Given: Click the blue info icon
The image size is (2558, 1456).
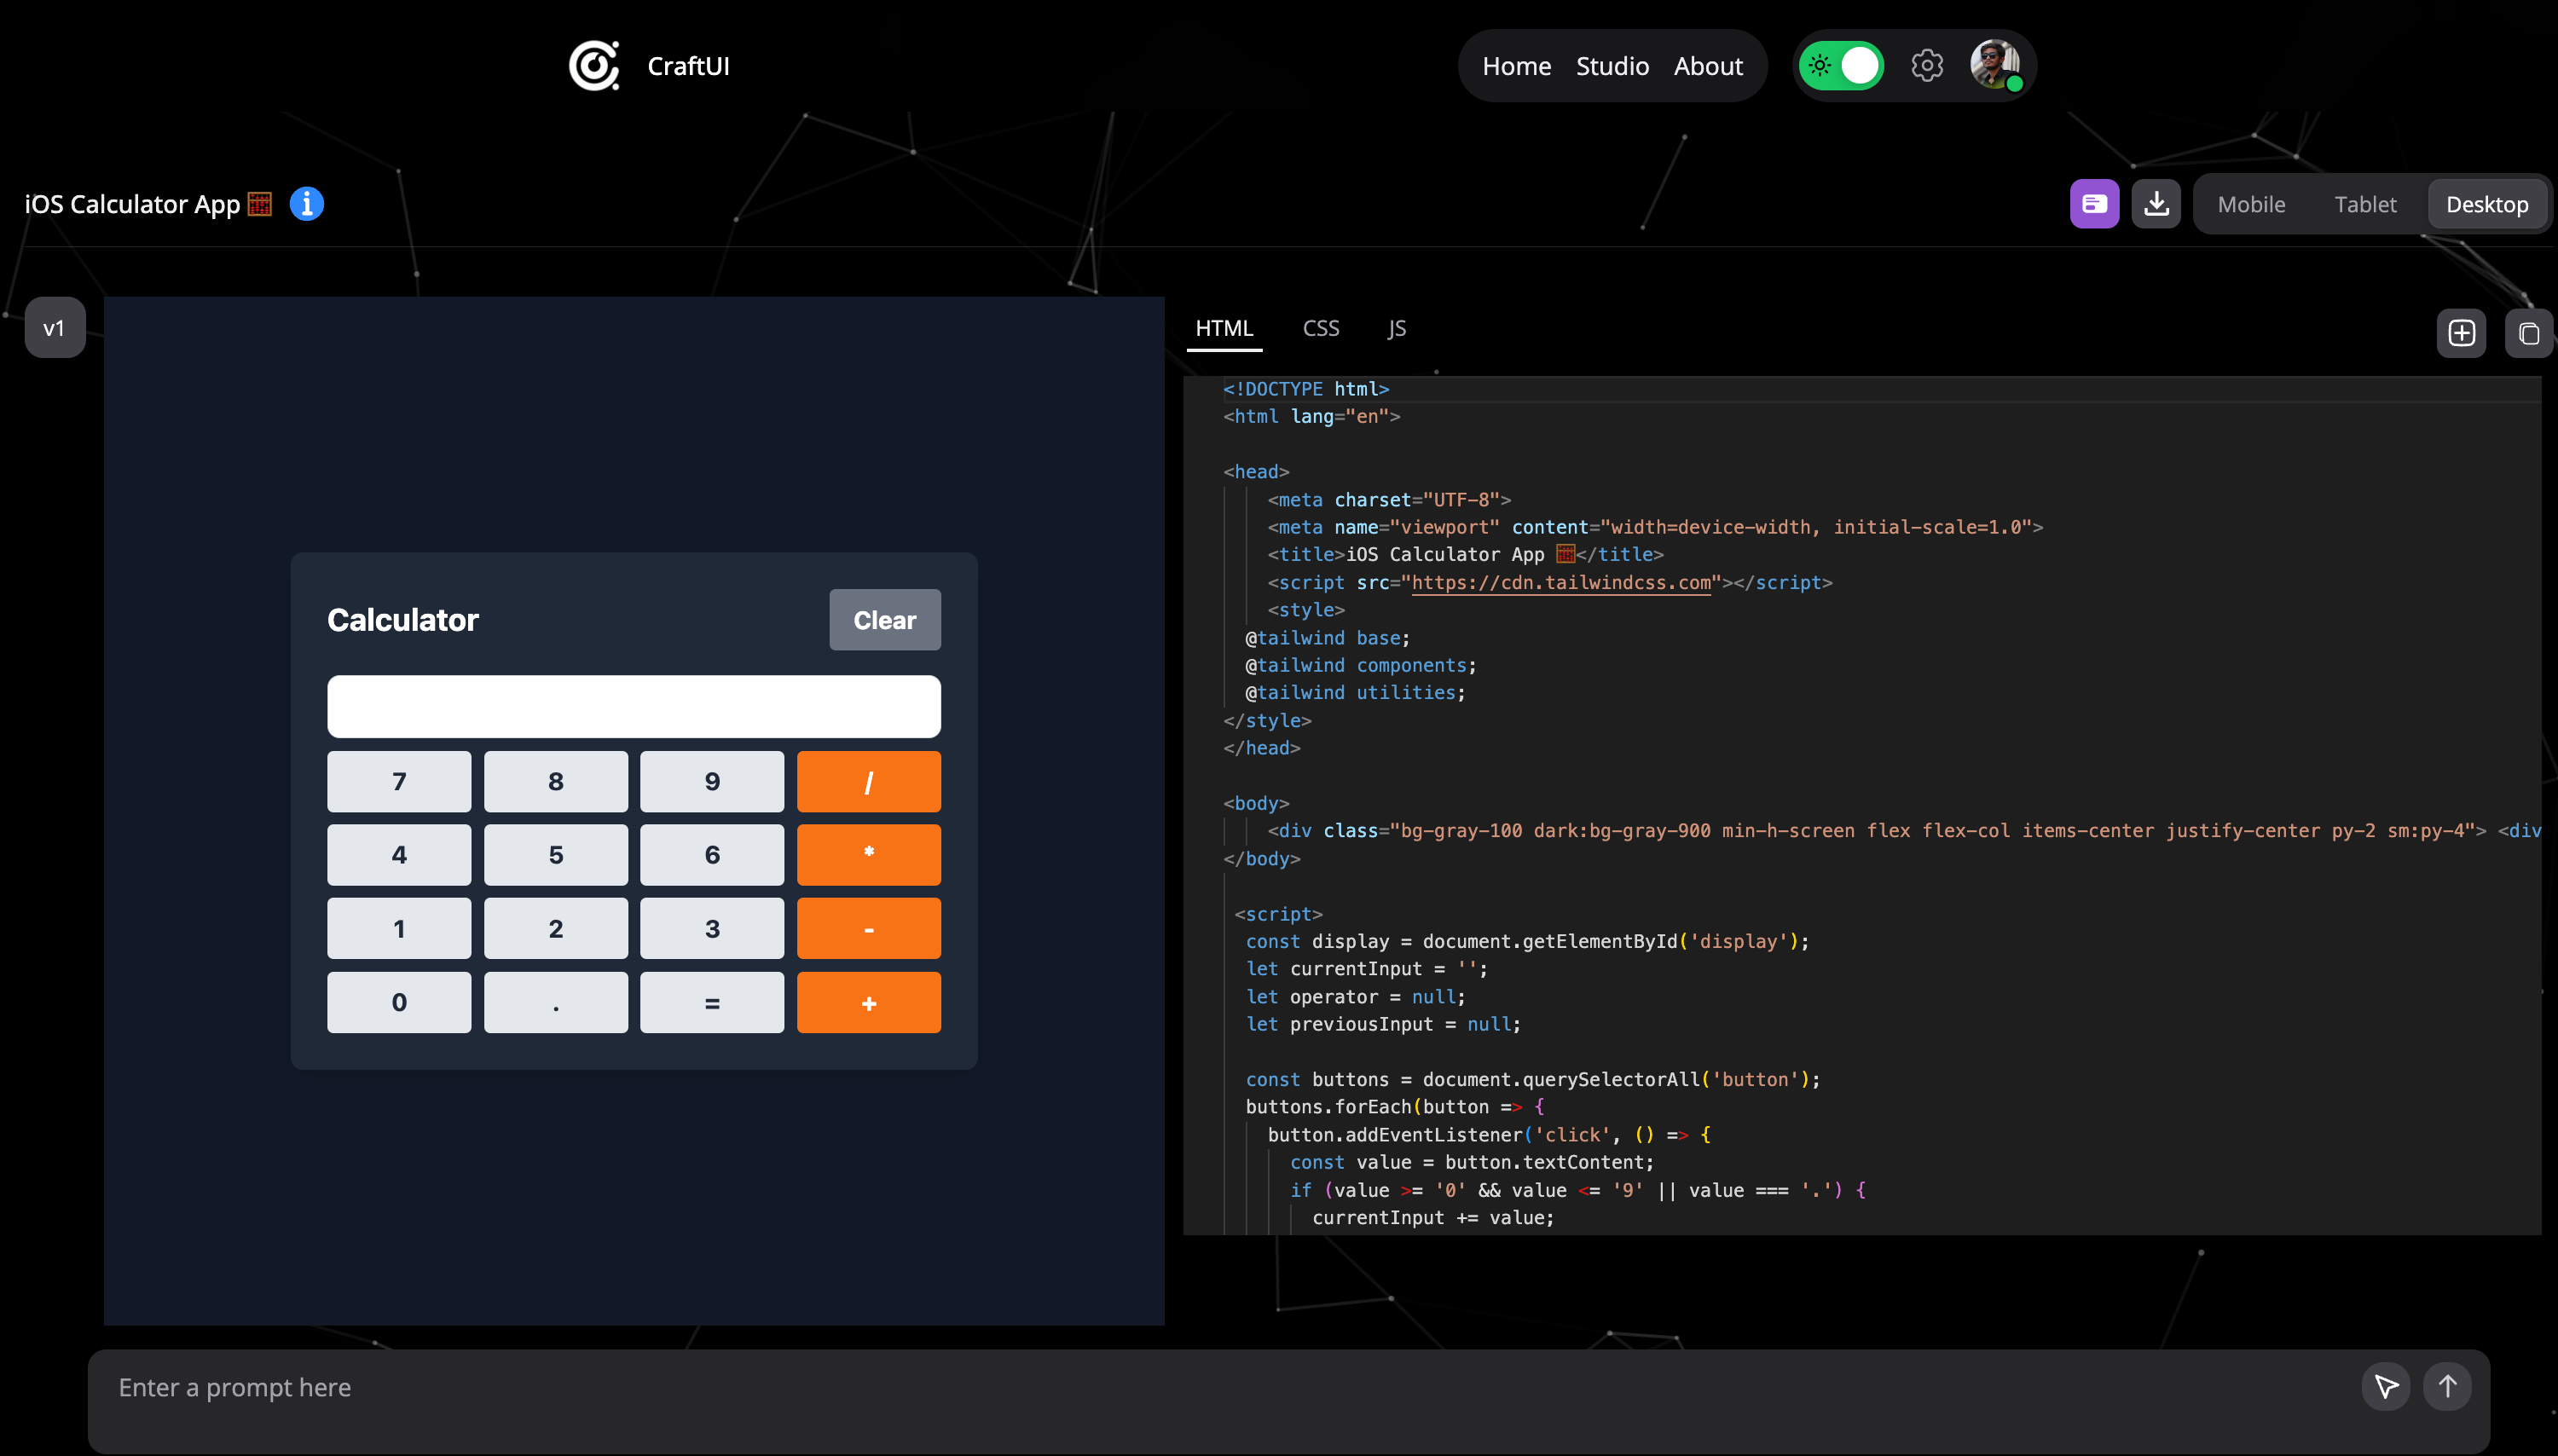Looking at the screenshot, I should tap(307, 204).
